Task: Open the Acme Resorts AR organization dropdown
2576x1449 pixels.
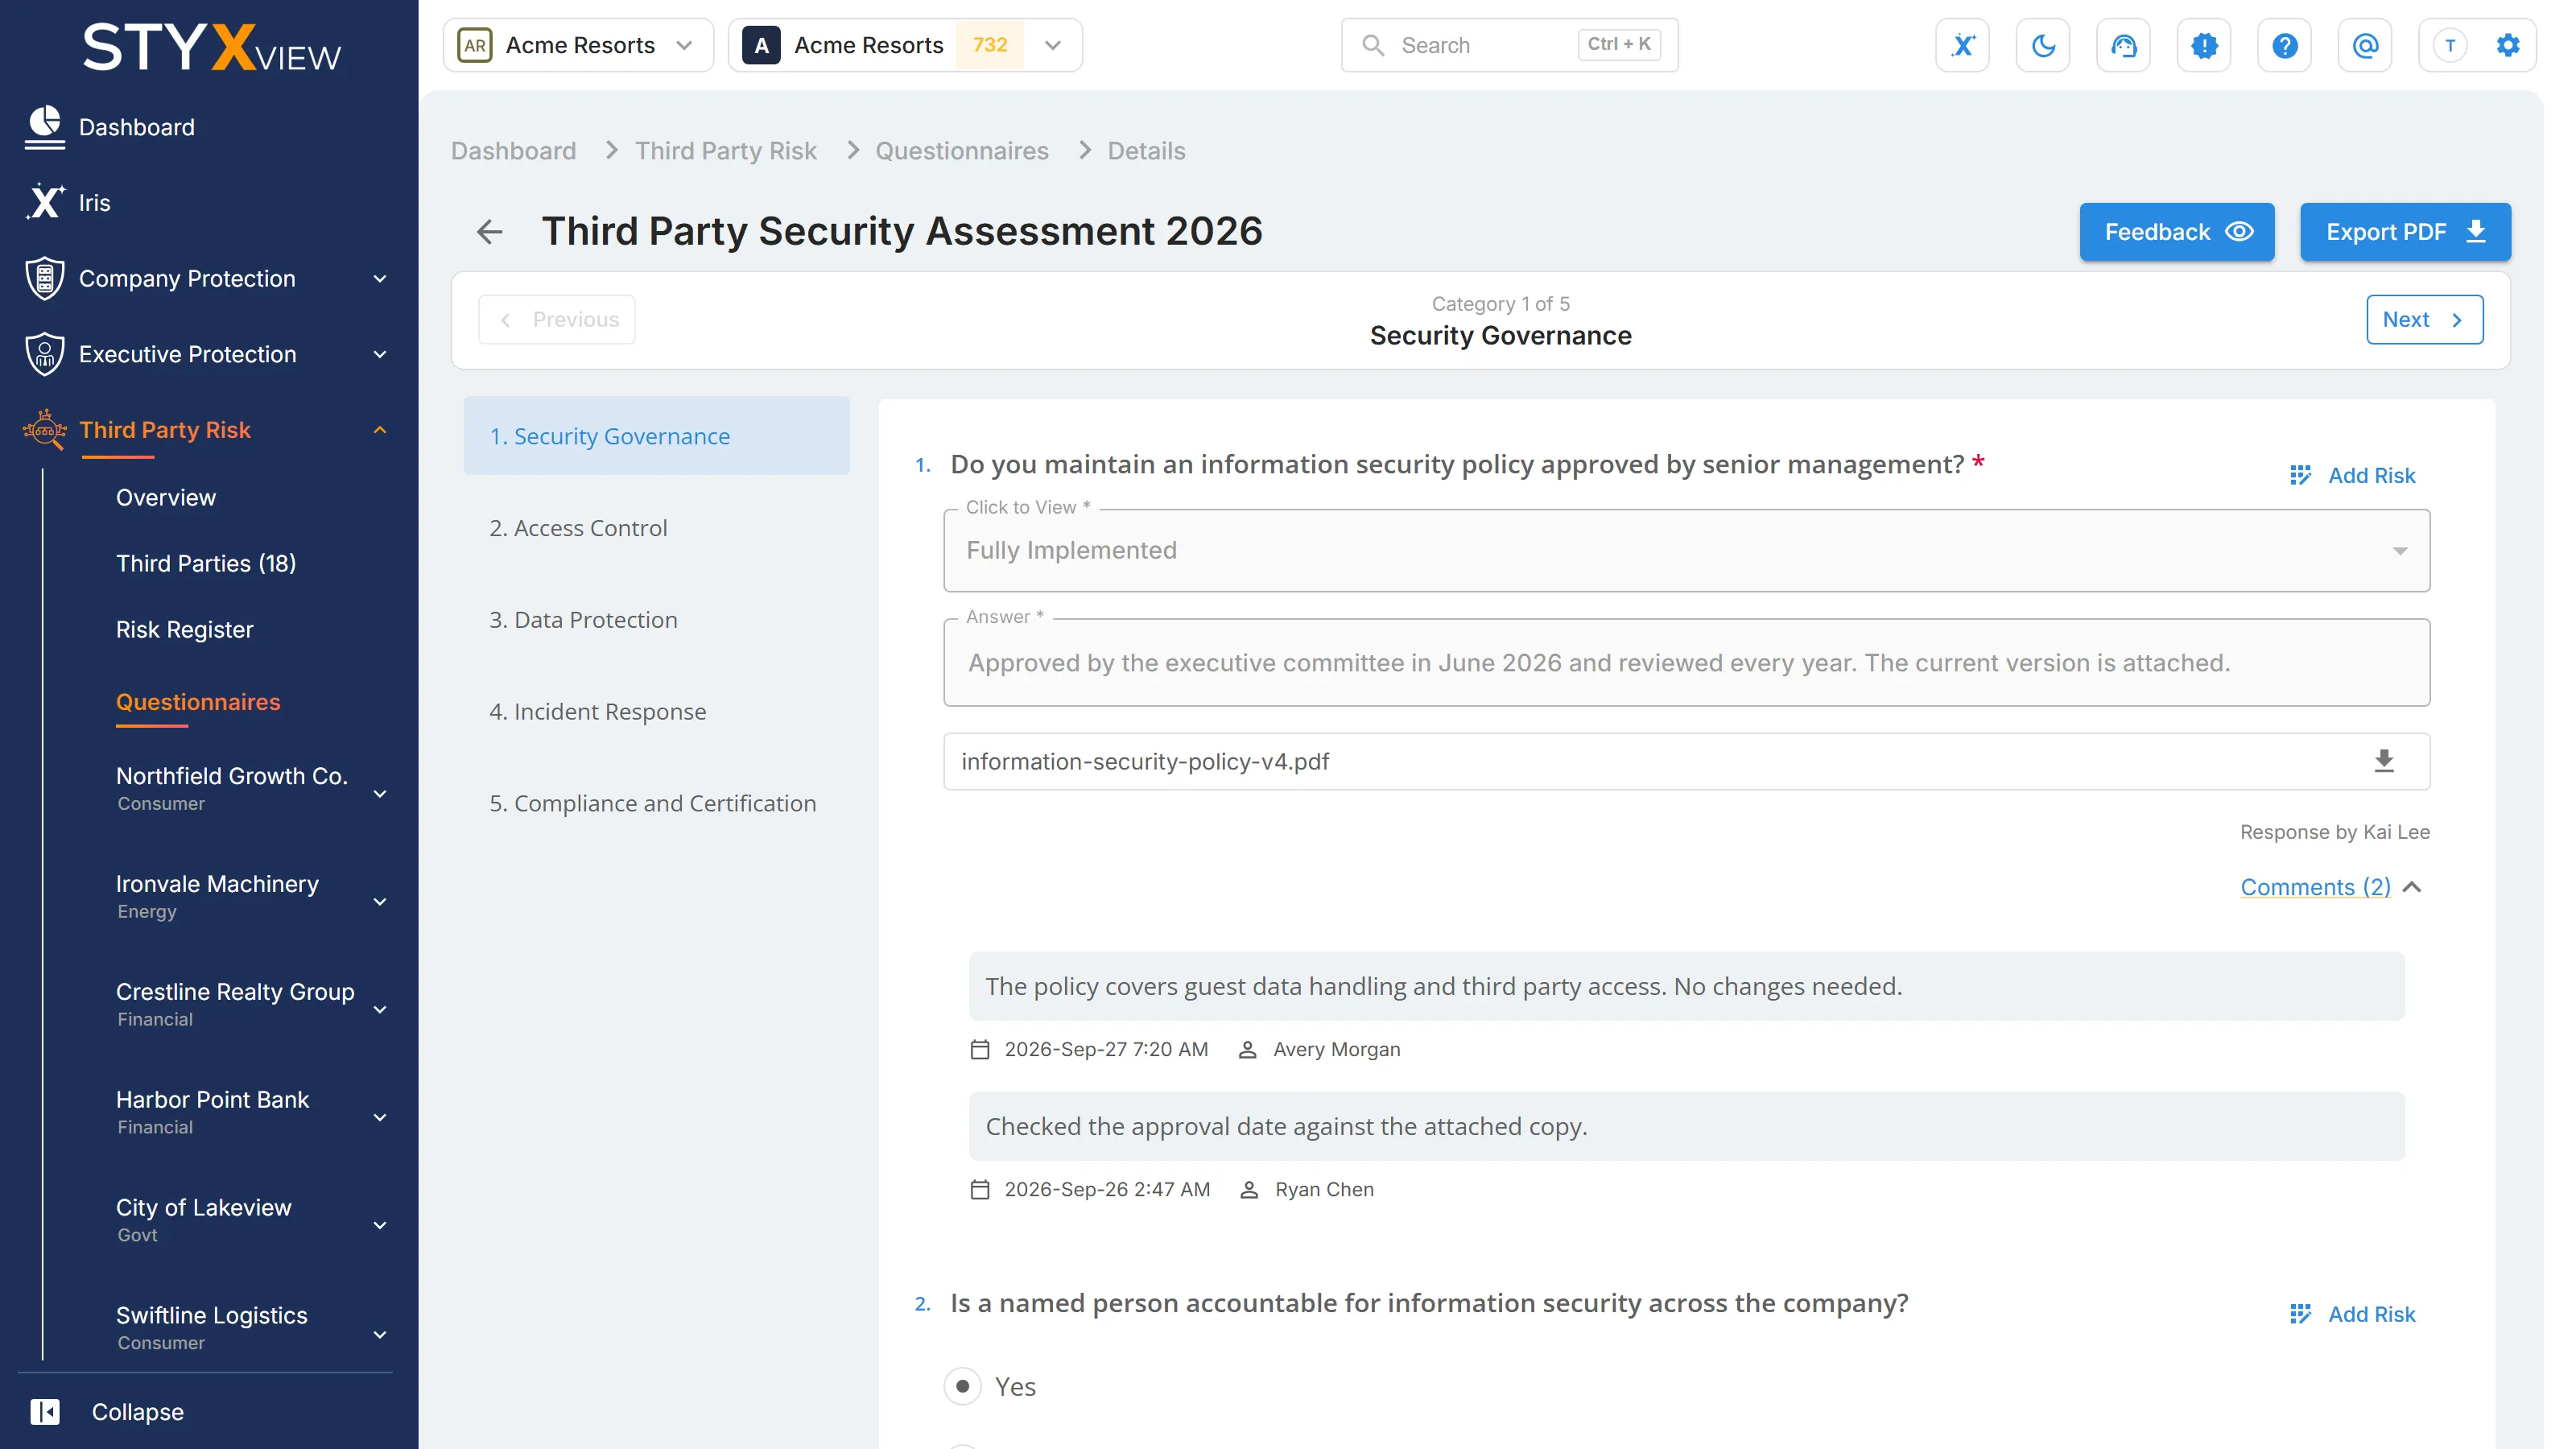Action: coord(578,45)
